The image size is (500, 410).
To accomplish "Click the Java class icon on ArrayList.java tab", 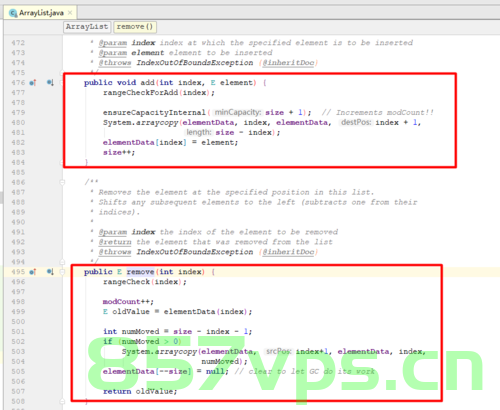I will 13,13.
